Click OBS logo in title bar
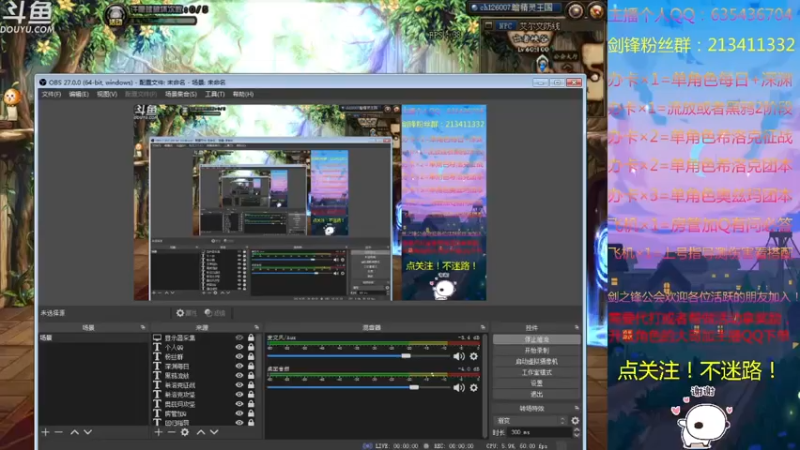800x450 pixels. pos(43,82)
